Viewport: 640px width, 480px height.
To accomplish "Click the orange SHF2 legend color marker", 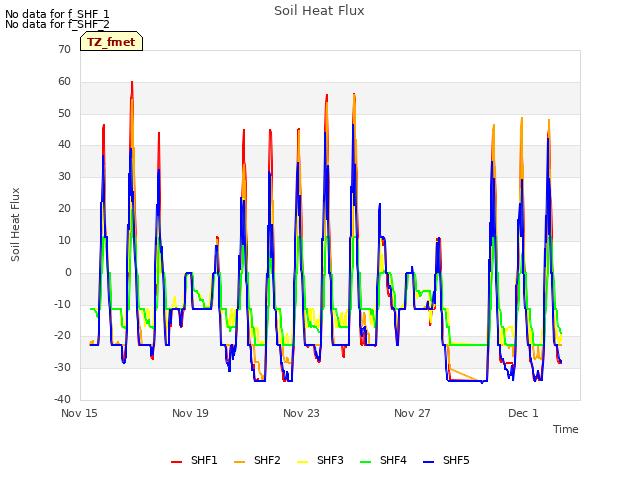I will click(240, 462).
